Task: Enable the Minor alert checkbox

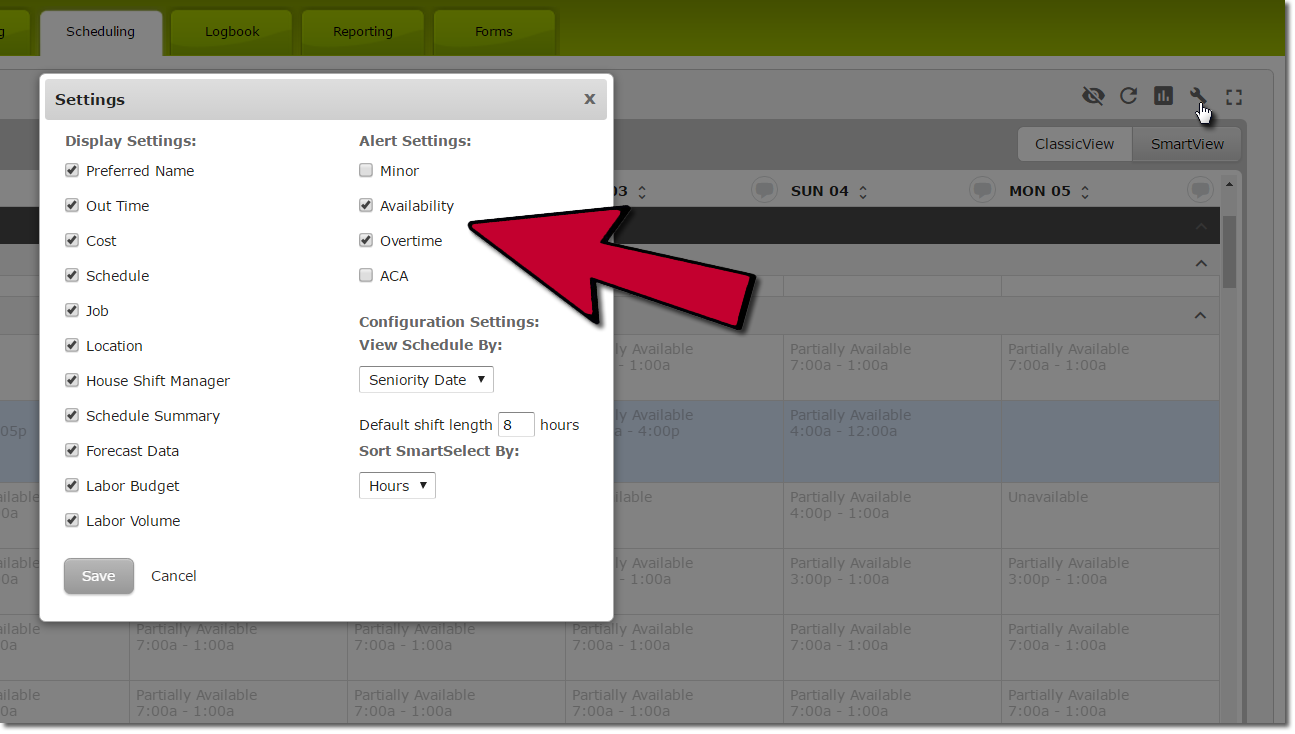Action: click(x=366, y=170)
